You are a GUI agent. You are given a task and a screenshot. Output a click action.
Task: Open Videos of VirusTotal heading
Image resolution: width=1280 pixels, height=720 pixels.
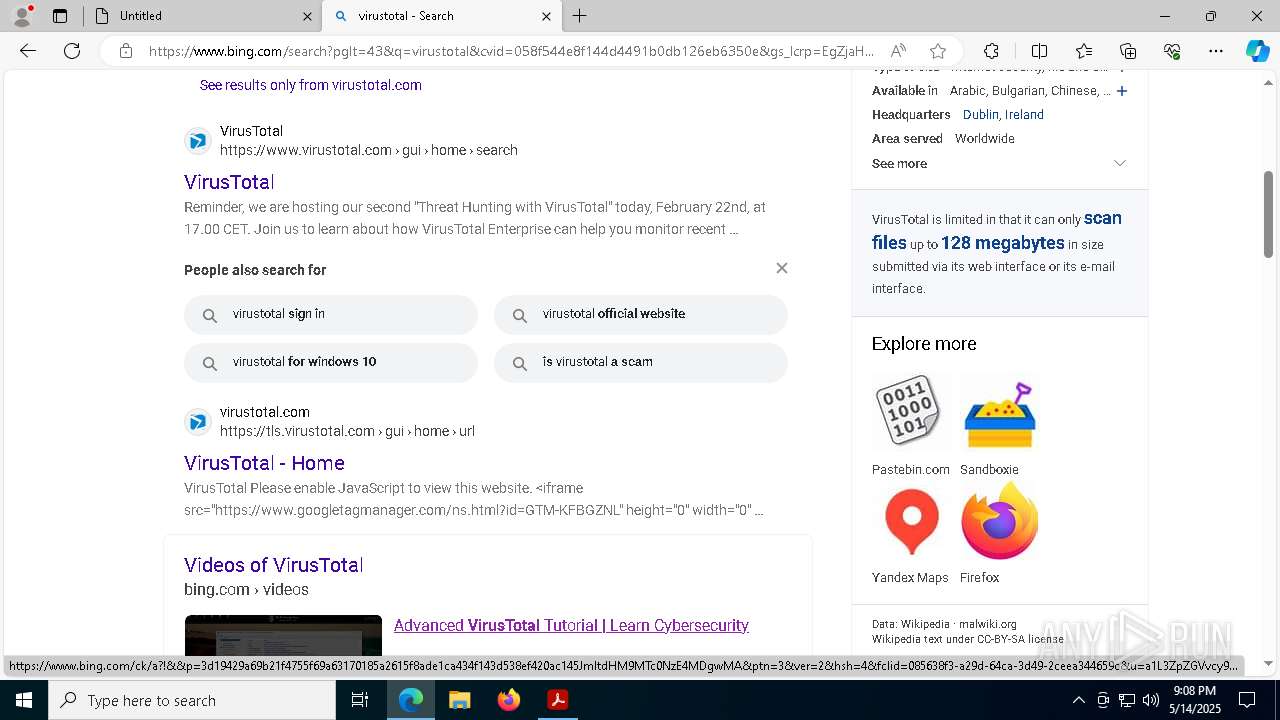273,565
